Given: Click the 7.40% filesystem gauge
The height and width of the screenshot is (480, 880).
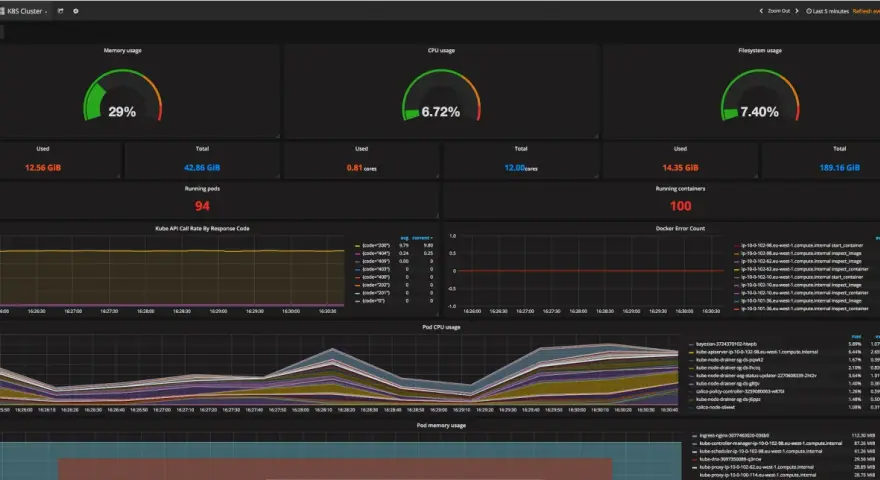Looking at the screenshot, I should [x=760, y=95].
